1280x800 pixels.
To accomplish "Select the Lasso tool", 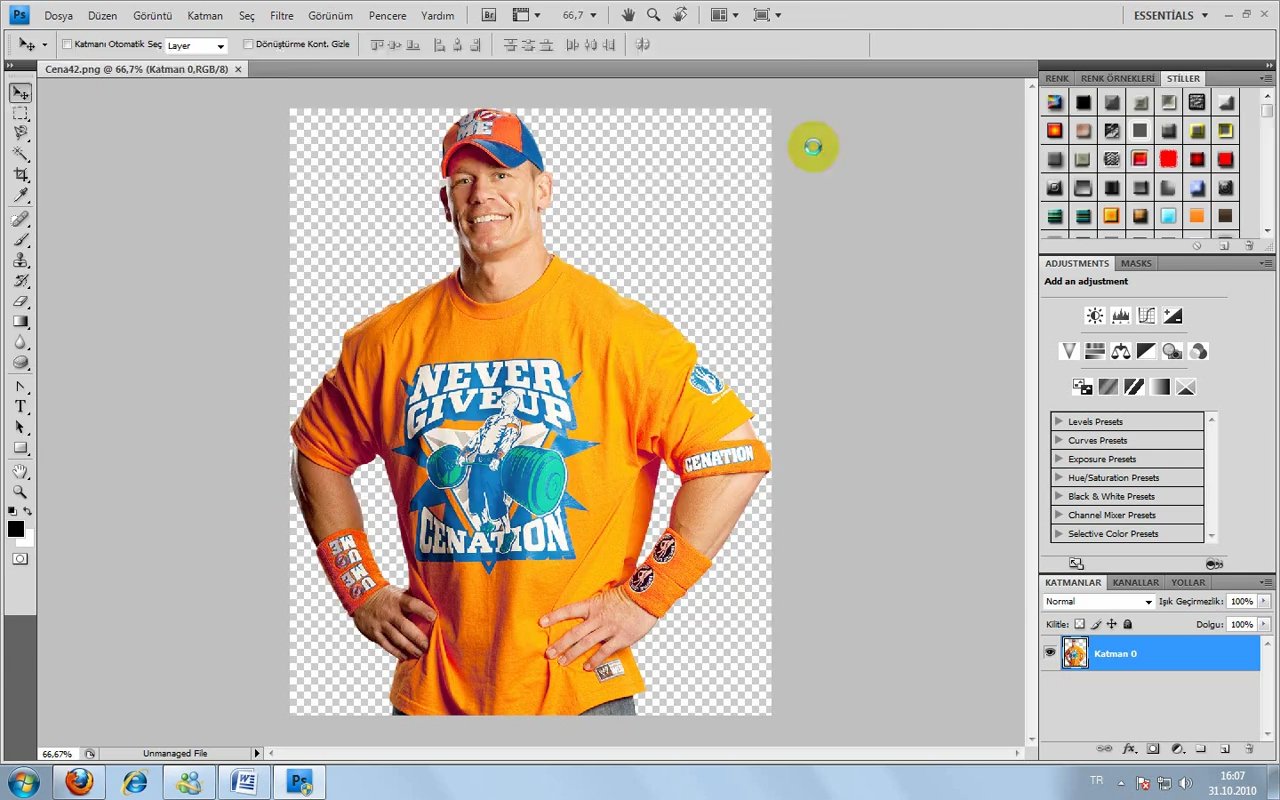I will 20,133.
